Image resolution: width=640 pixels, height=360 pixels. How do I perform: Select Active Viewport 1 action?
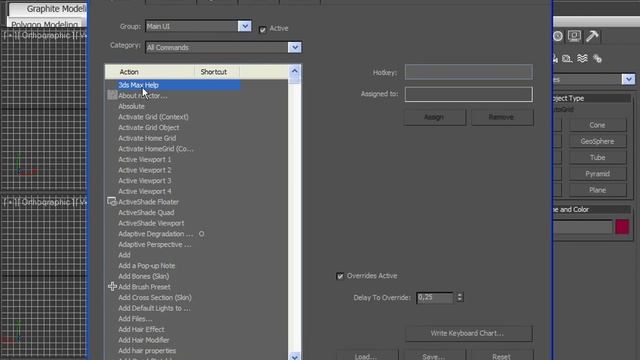click(x=145, y=159)
